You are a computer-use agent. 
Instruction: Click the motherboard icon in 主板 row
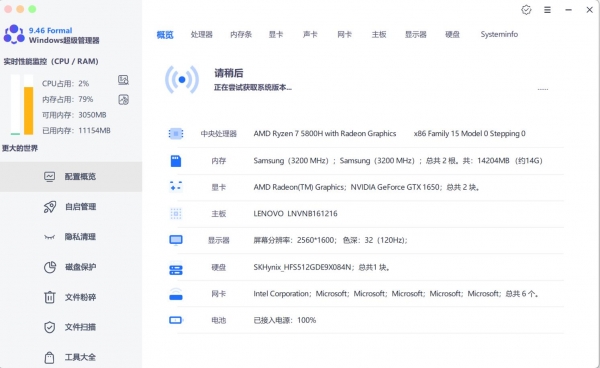(176, 213)
